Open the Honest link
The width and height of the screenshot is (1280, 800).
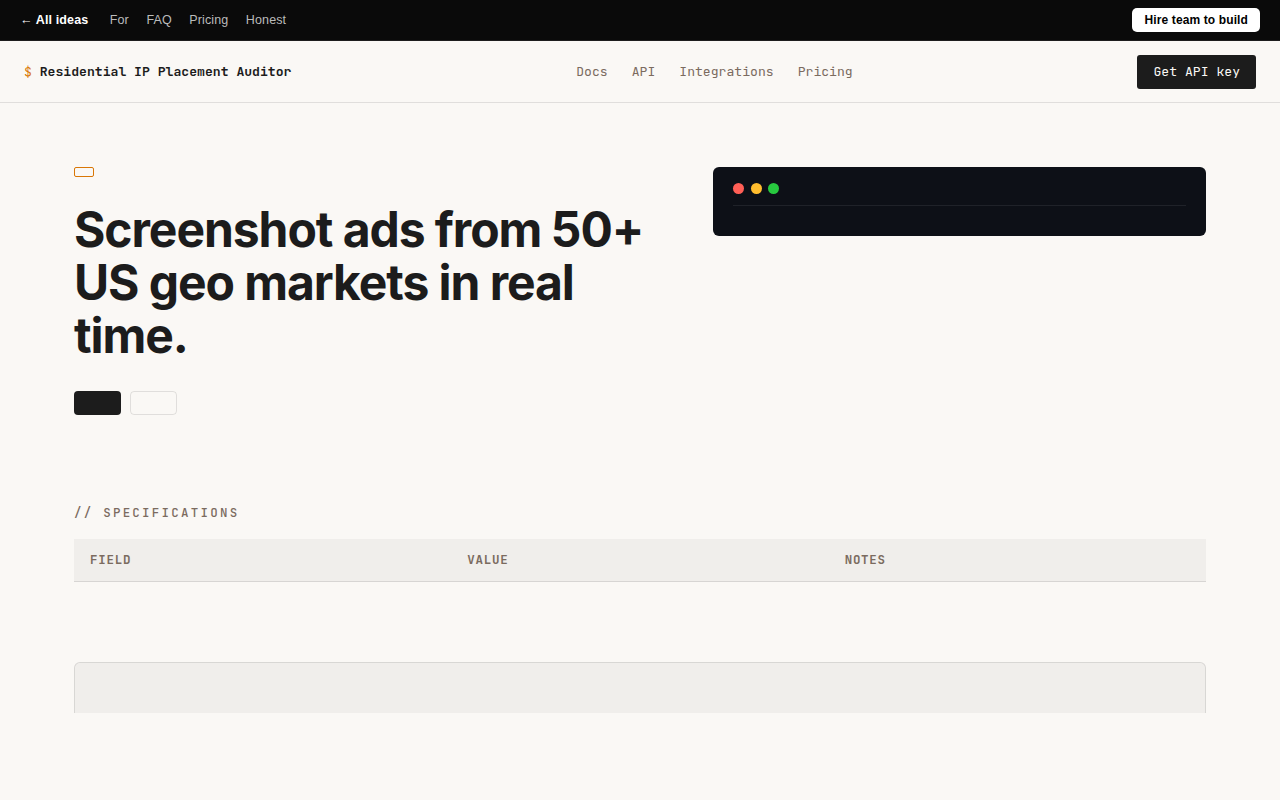point(266,20)
